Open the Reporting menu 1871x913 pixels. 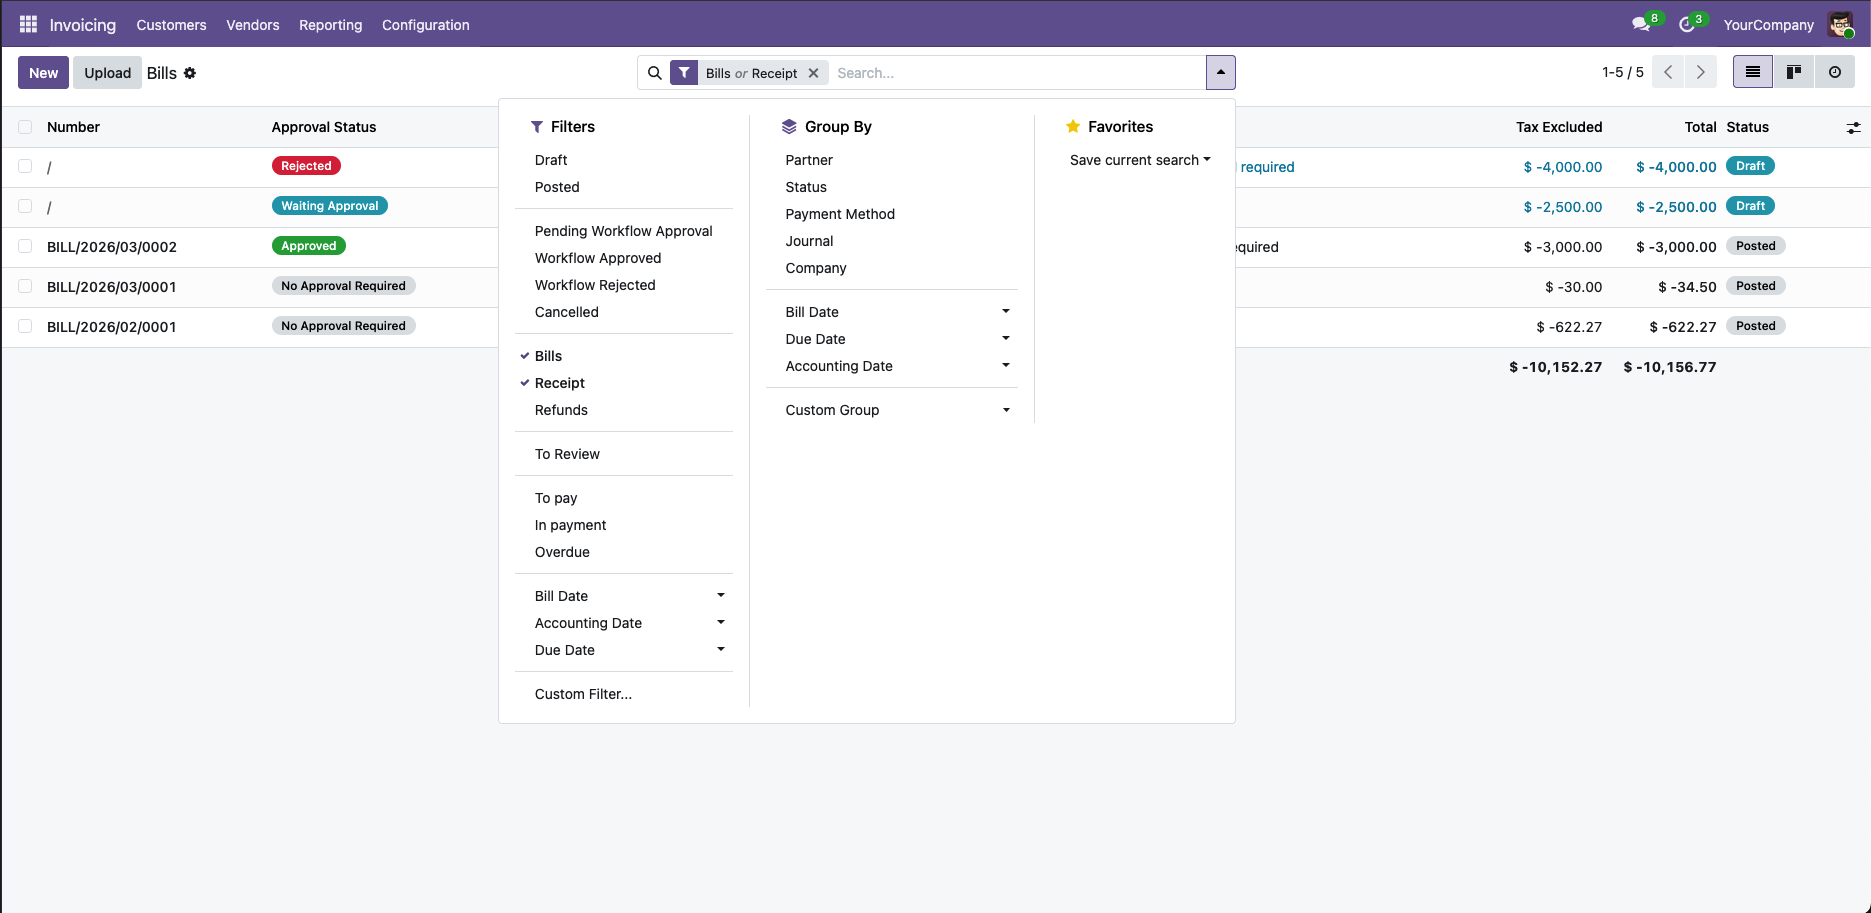330,25
